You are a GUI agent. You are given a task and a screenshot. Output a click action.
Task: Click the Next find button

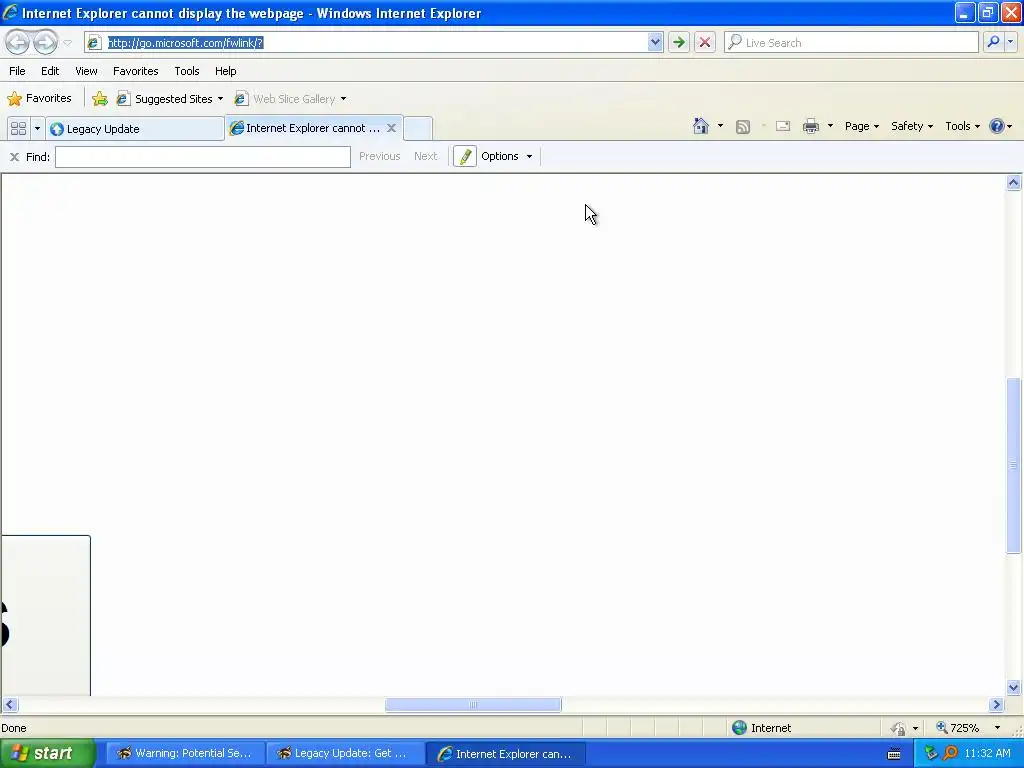point(425,156)
